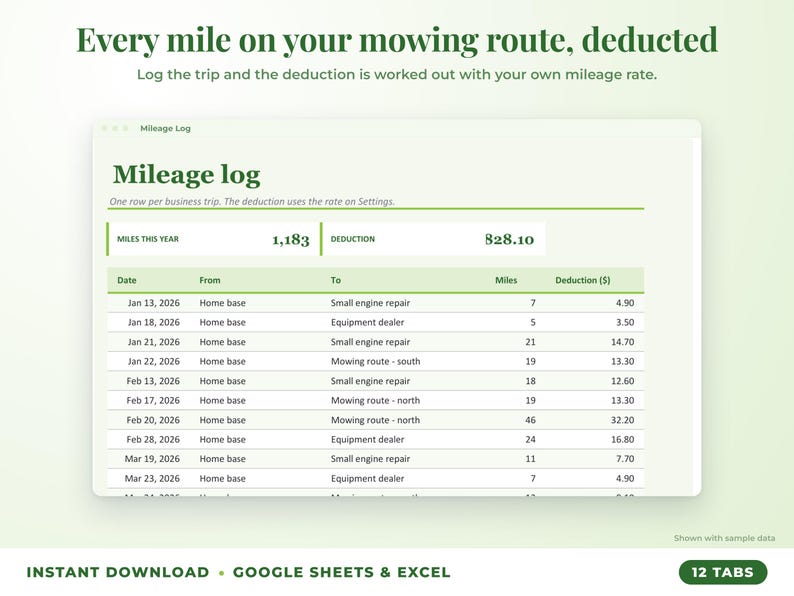Image resolution: width=794 pixels, height=596 pixels.
Task: Click Small engine repair in Mar 19 row
Action: click(370, 459)
